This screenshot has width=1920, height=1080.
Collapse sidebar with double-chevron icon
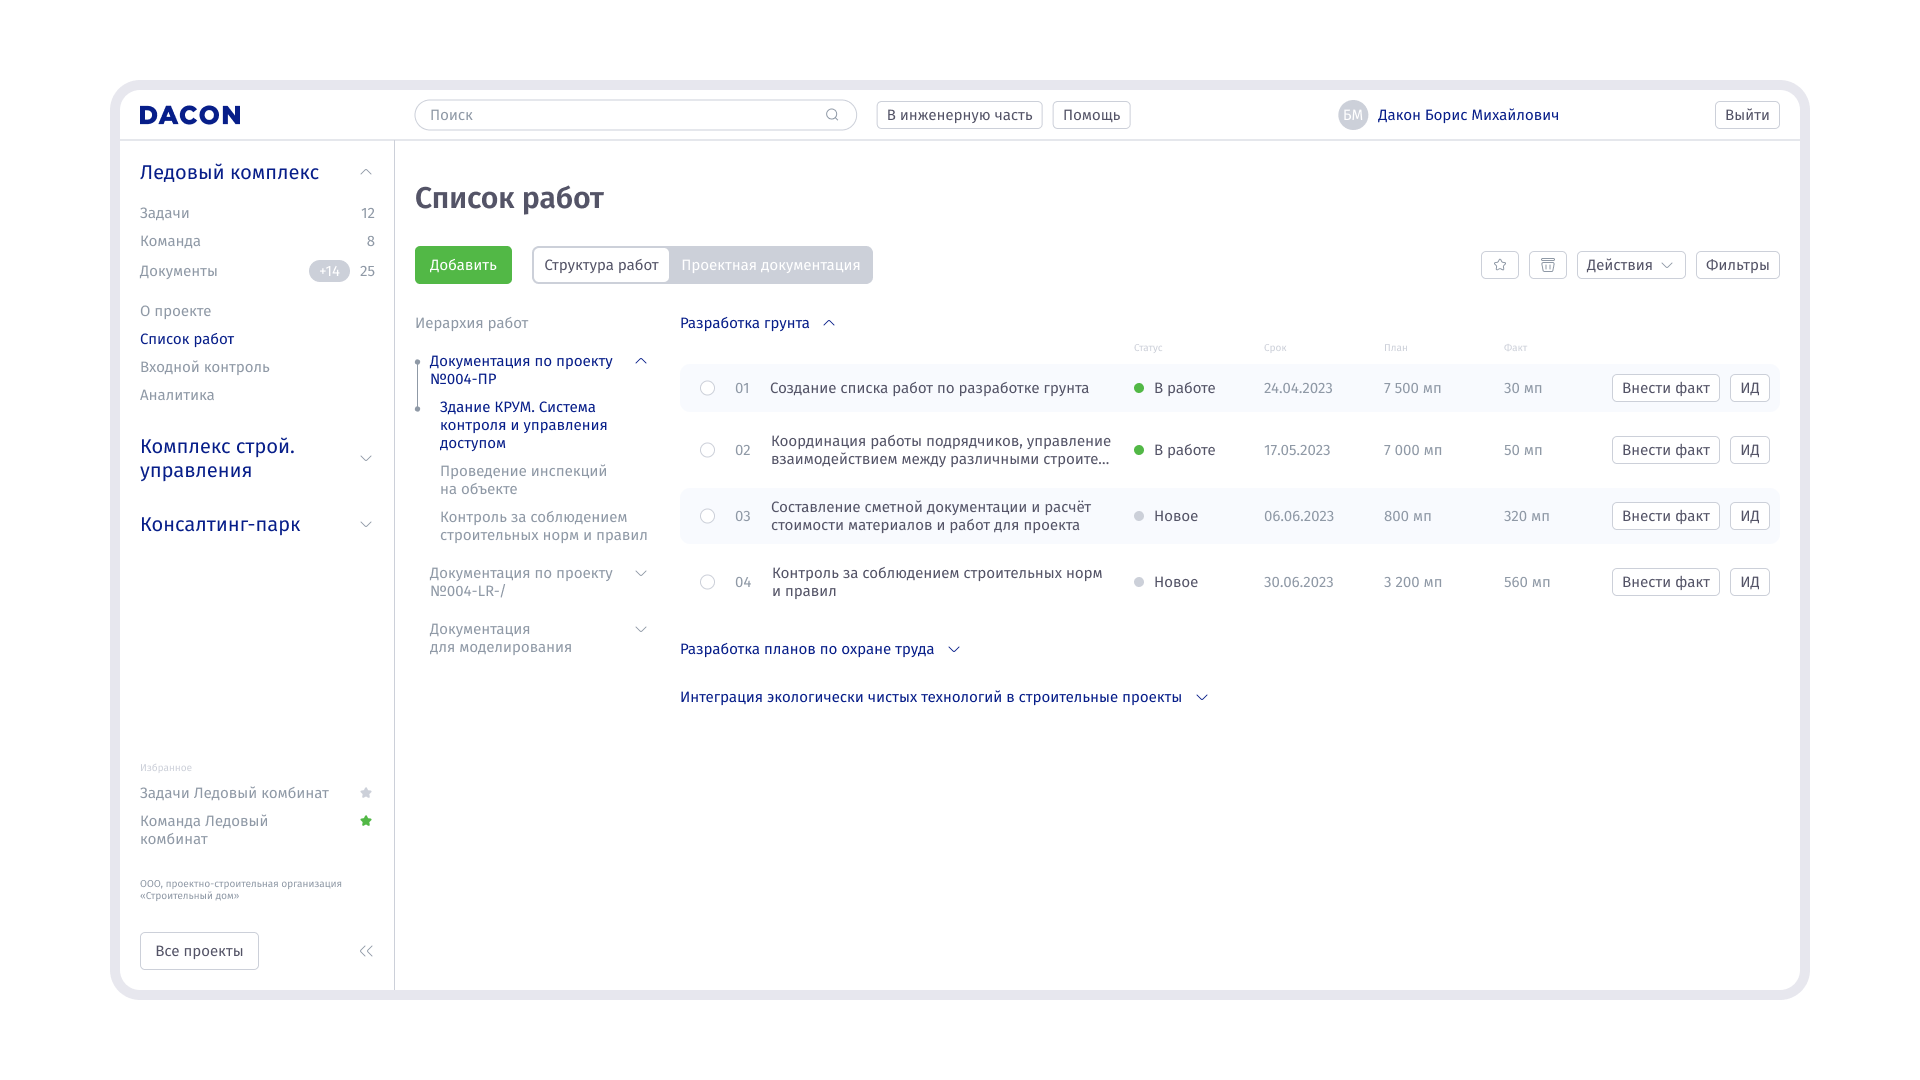pyautogui.click(x=366, y=951)
